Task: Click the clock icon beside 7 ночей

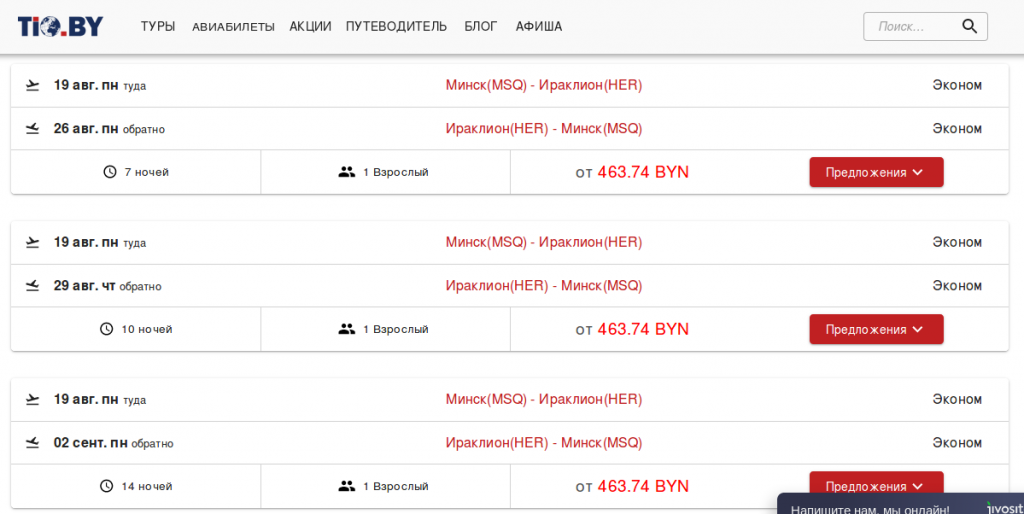Action: pyautogui.click(x=110, y=172)
